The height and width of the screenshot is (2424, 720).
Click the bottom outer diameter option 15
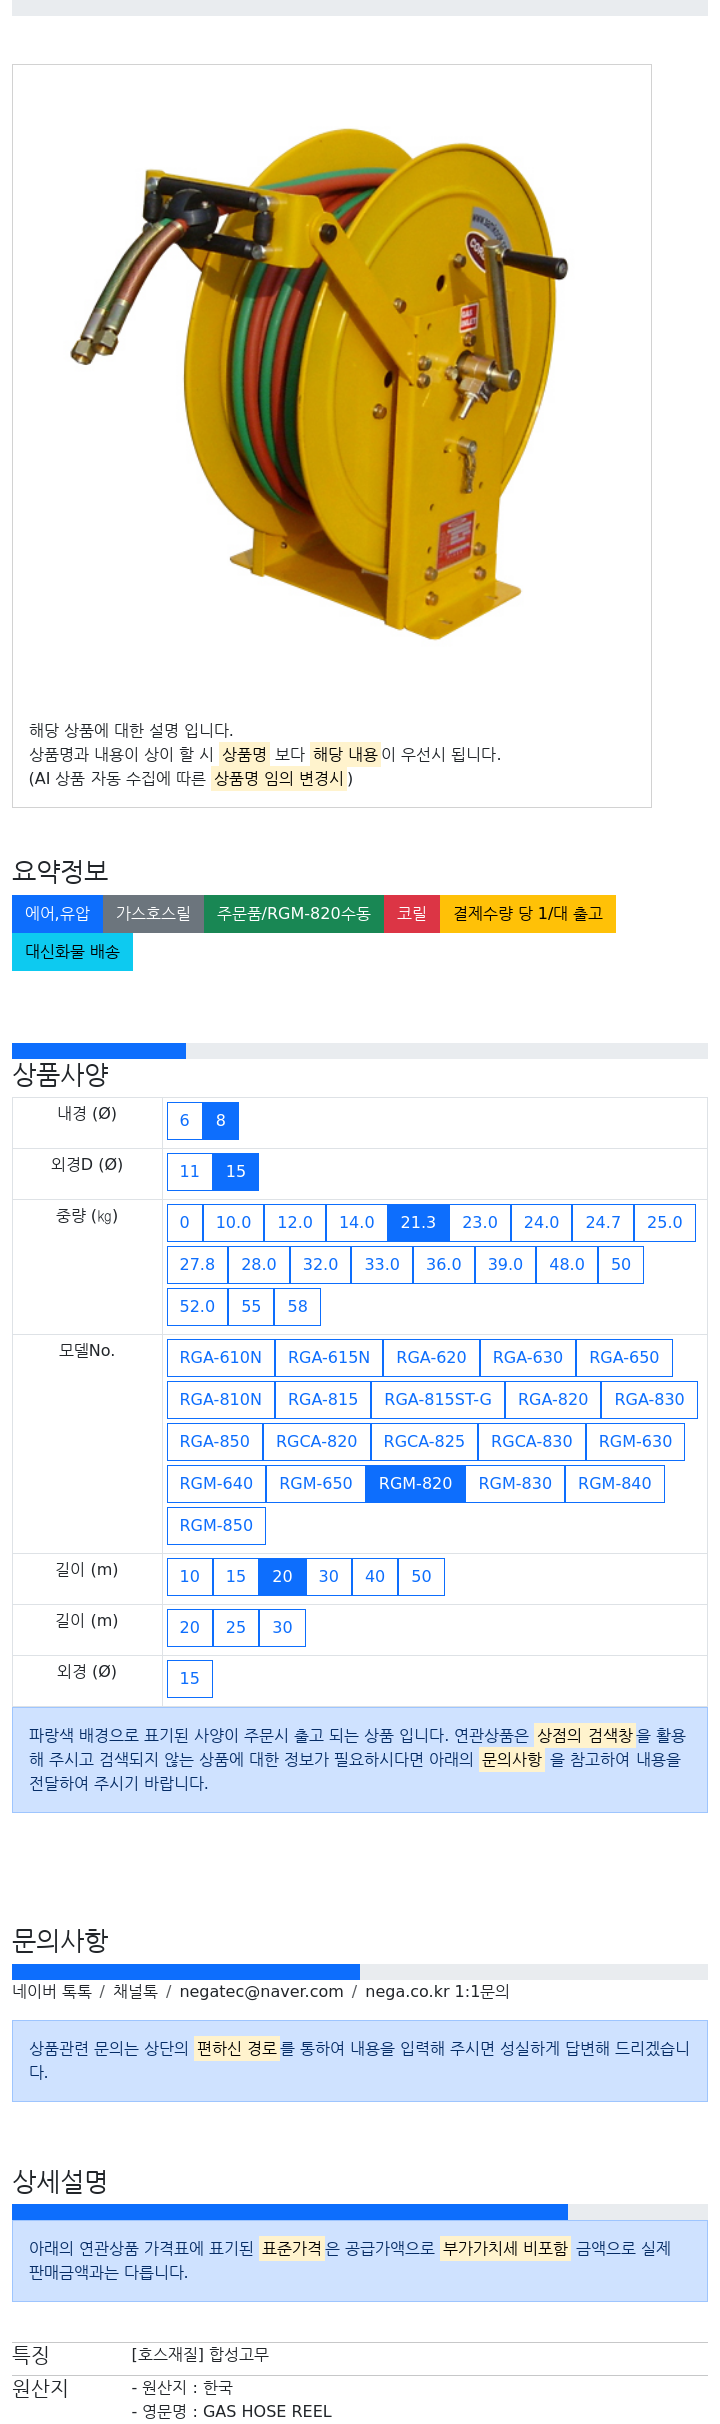[x=189, y=1678]
